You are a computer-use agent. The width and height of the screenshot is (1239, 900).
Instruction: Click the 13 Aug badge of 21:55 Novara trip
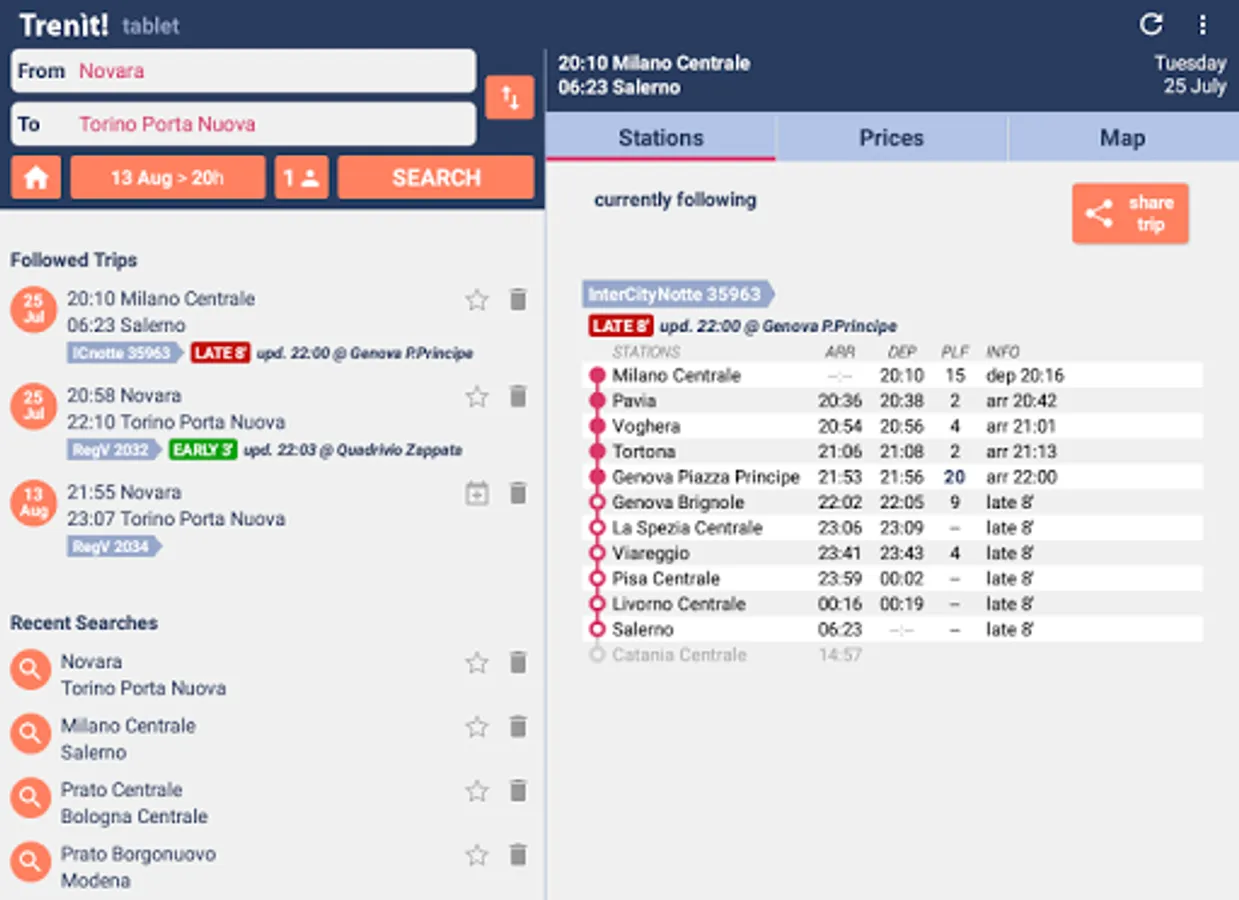[33, 503]
